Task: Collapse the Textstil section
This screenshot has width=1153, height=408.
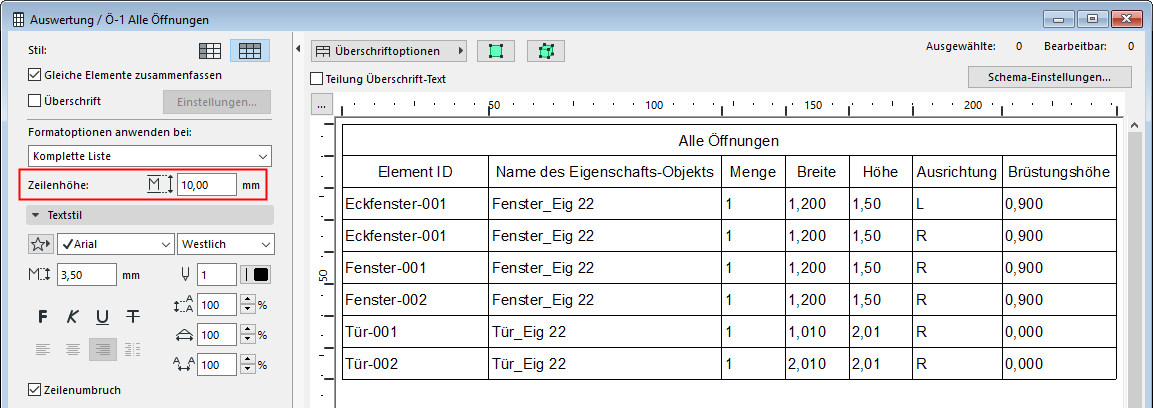Action: (x=150, y=215)
